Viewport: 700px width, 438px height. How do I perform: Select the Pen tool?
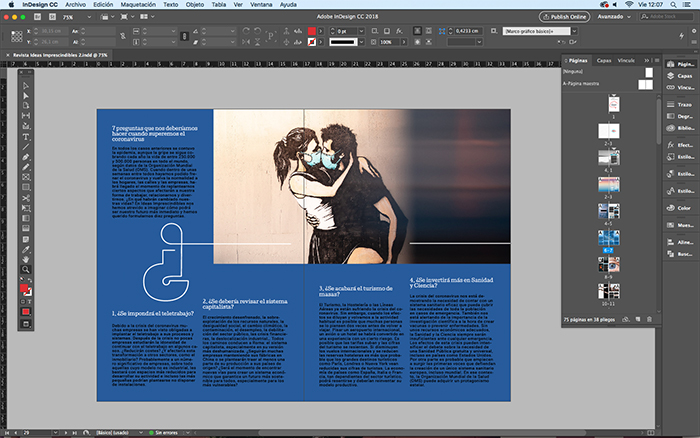tap(26, 157)
